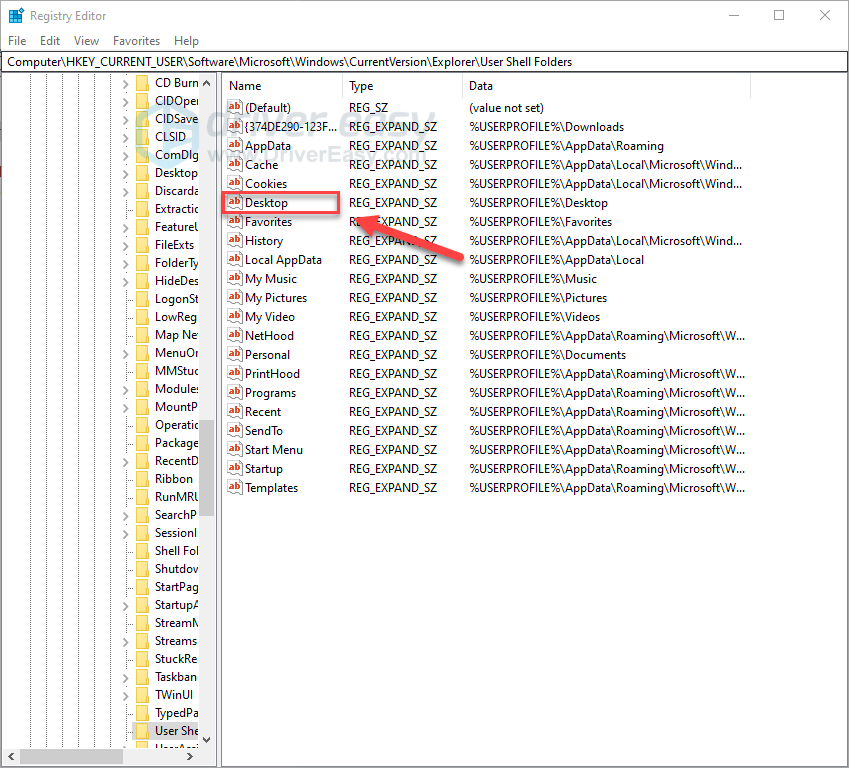Click the tree pane scroll-up arrow
849x768 pixels.
pos(206,83)
